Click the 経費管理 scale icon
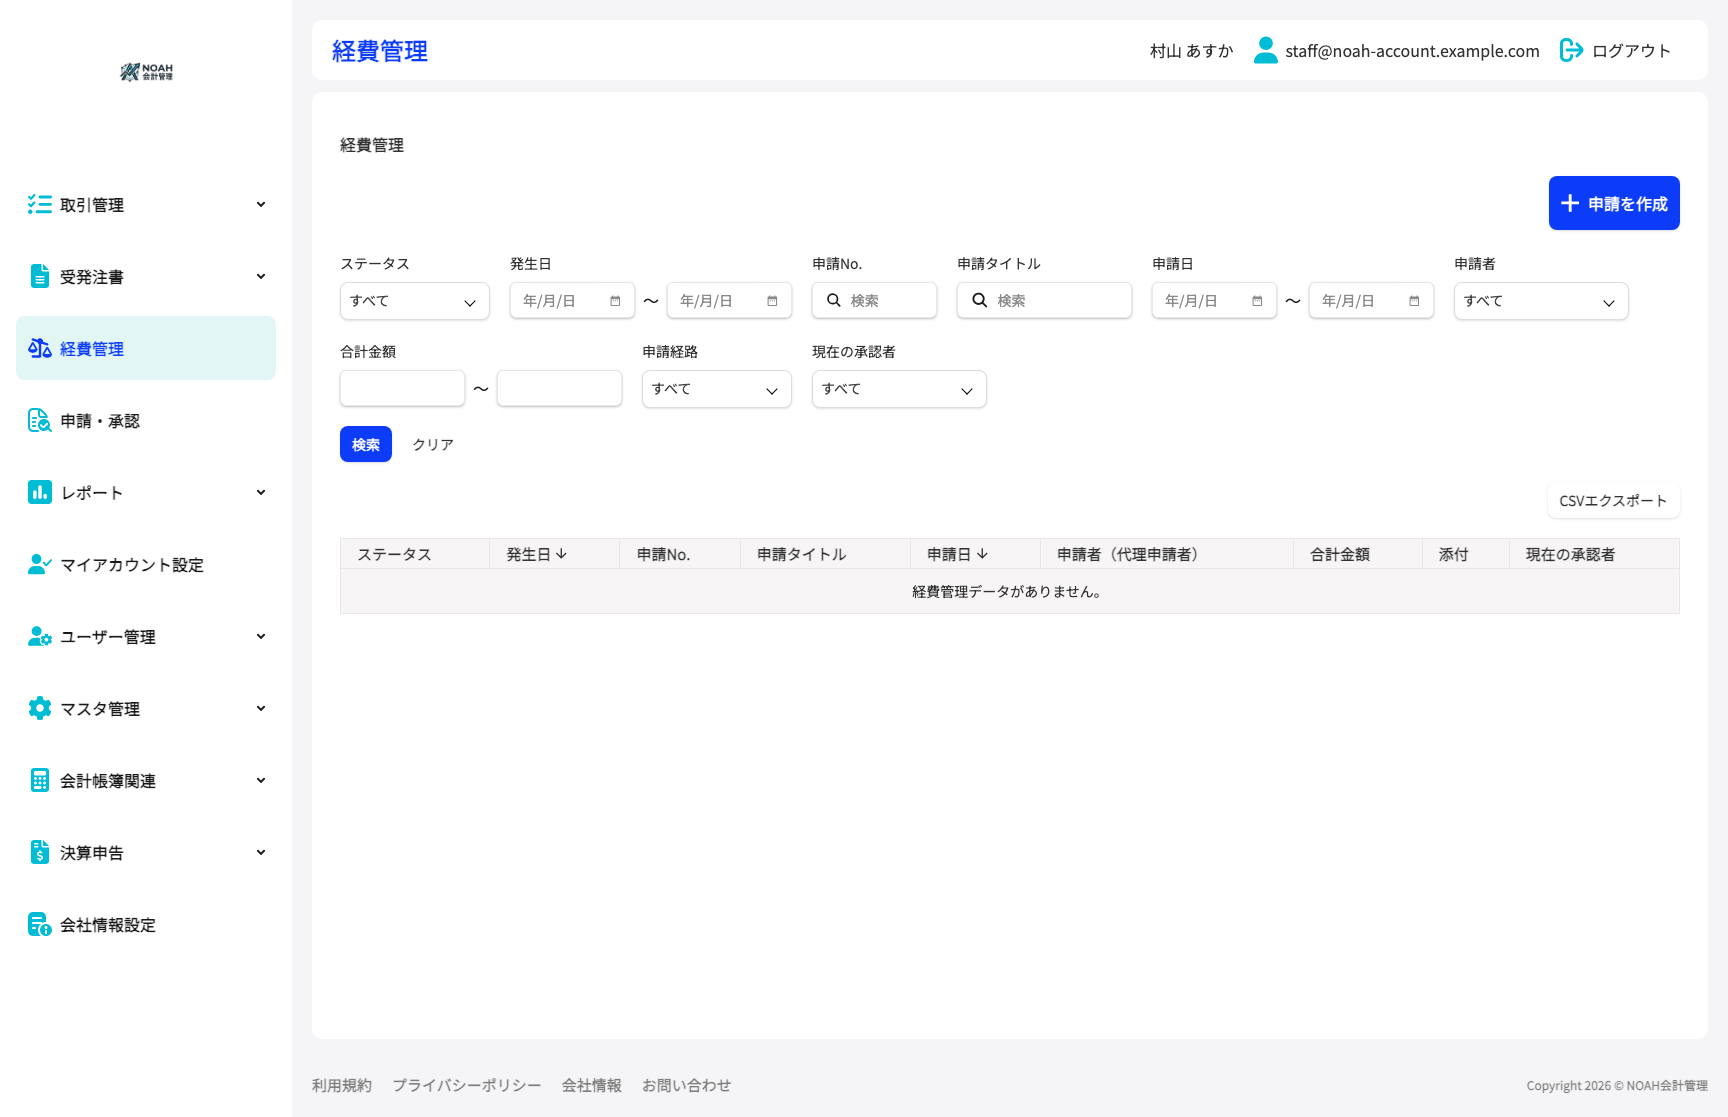Screen dimensions: 1728x1117 40,348
